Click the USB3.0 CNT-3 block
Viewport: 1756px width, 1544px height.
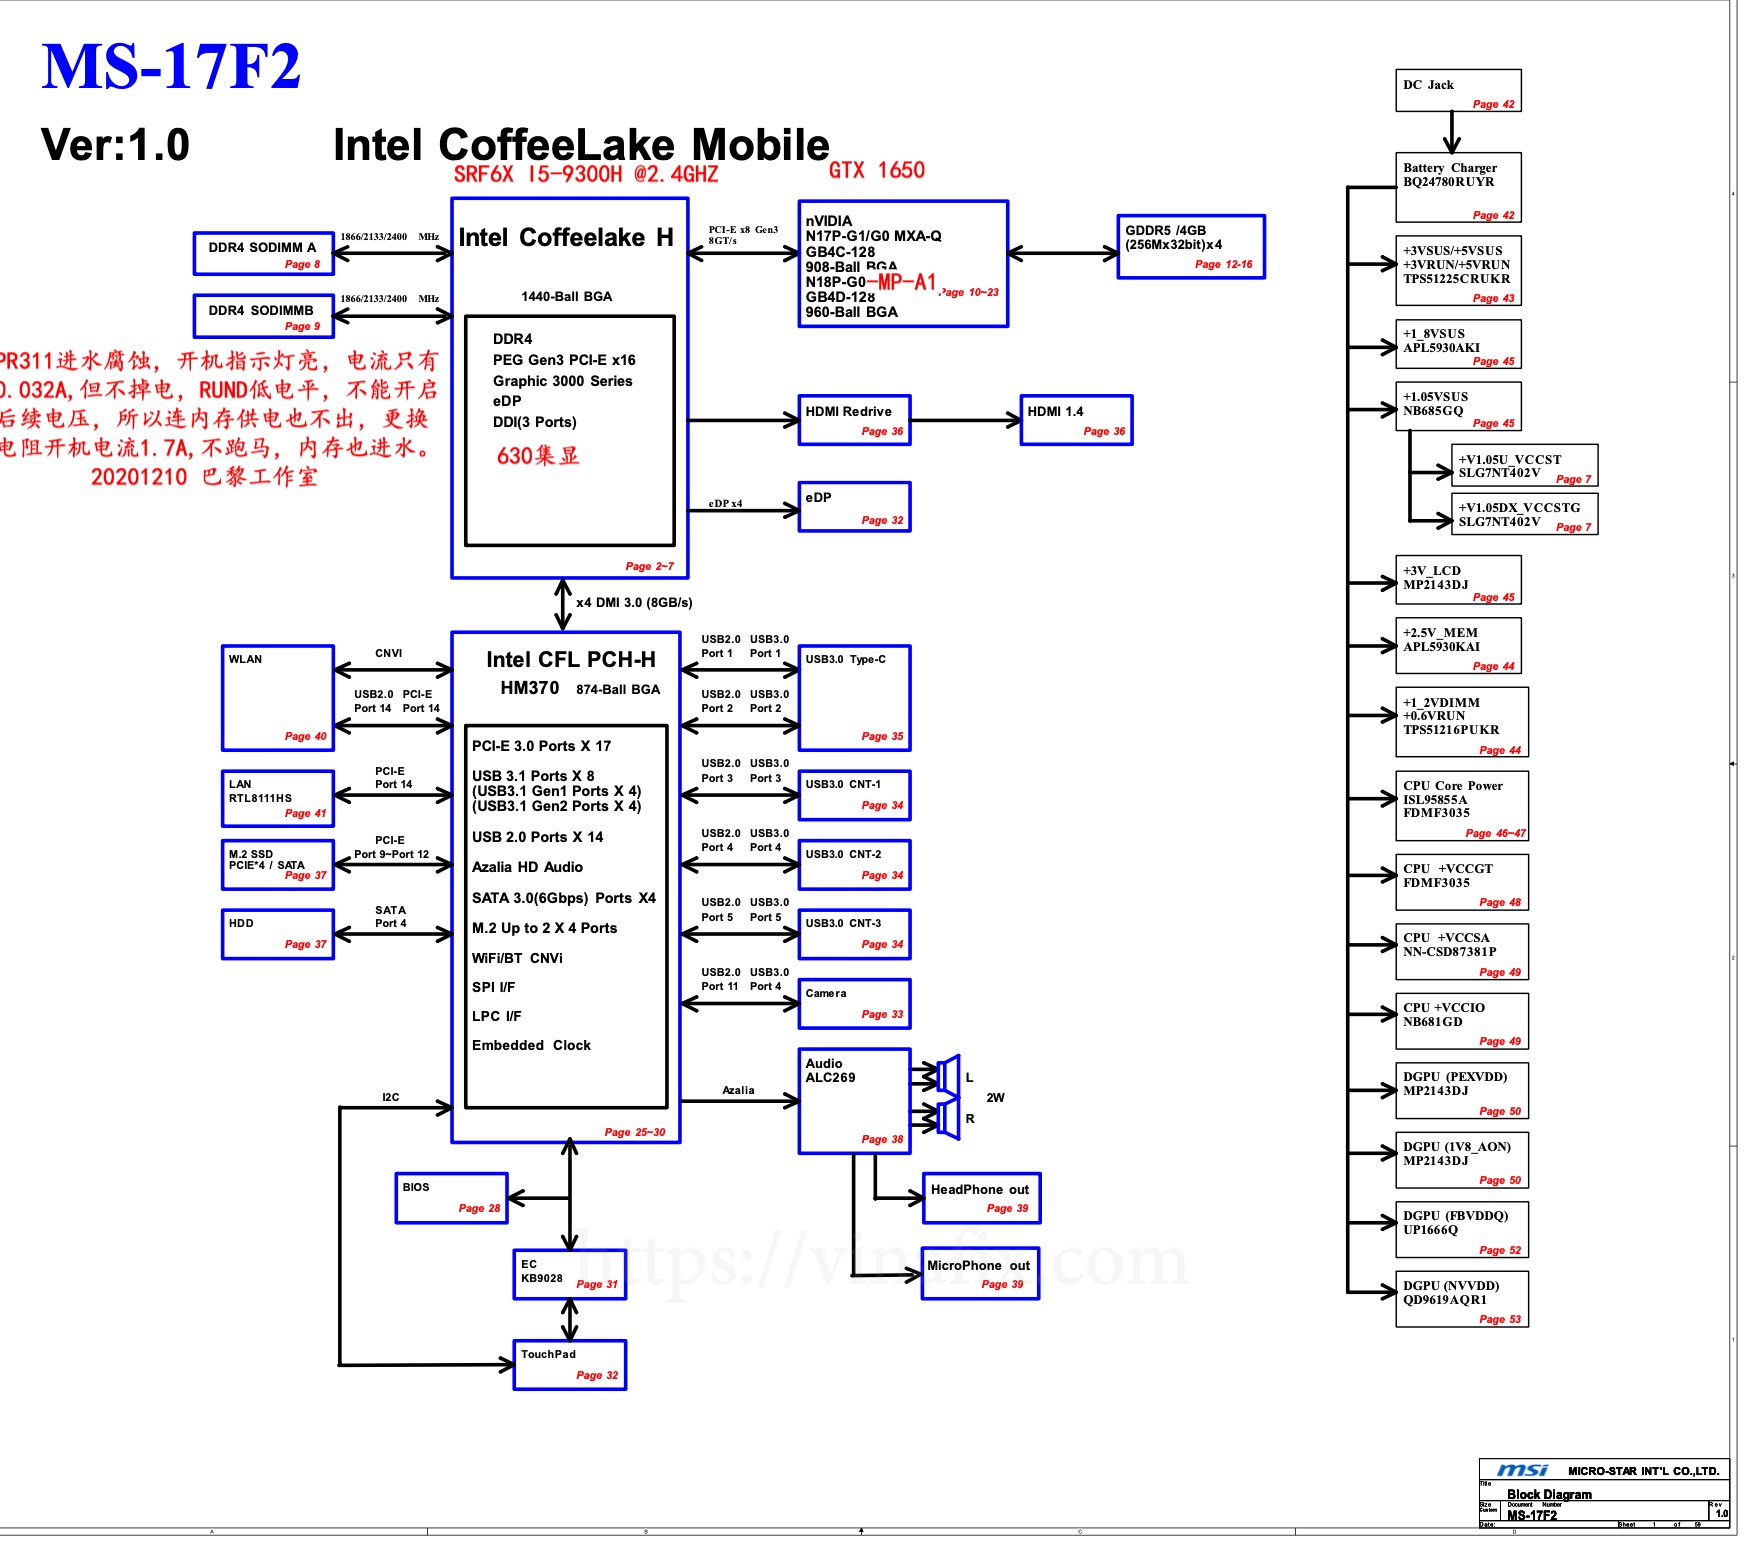coord(855,934)
